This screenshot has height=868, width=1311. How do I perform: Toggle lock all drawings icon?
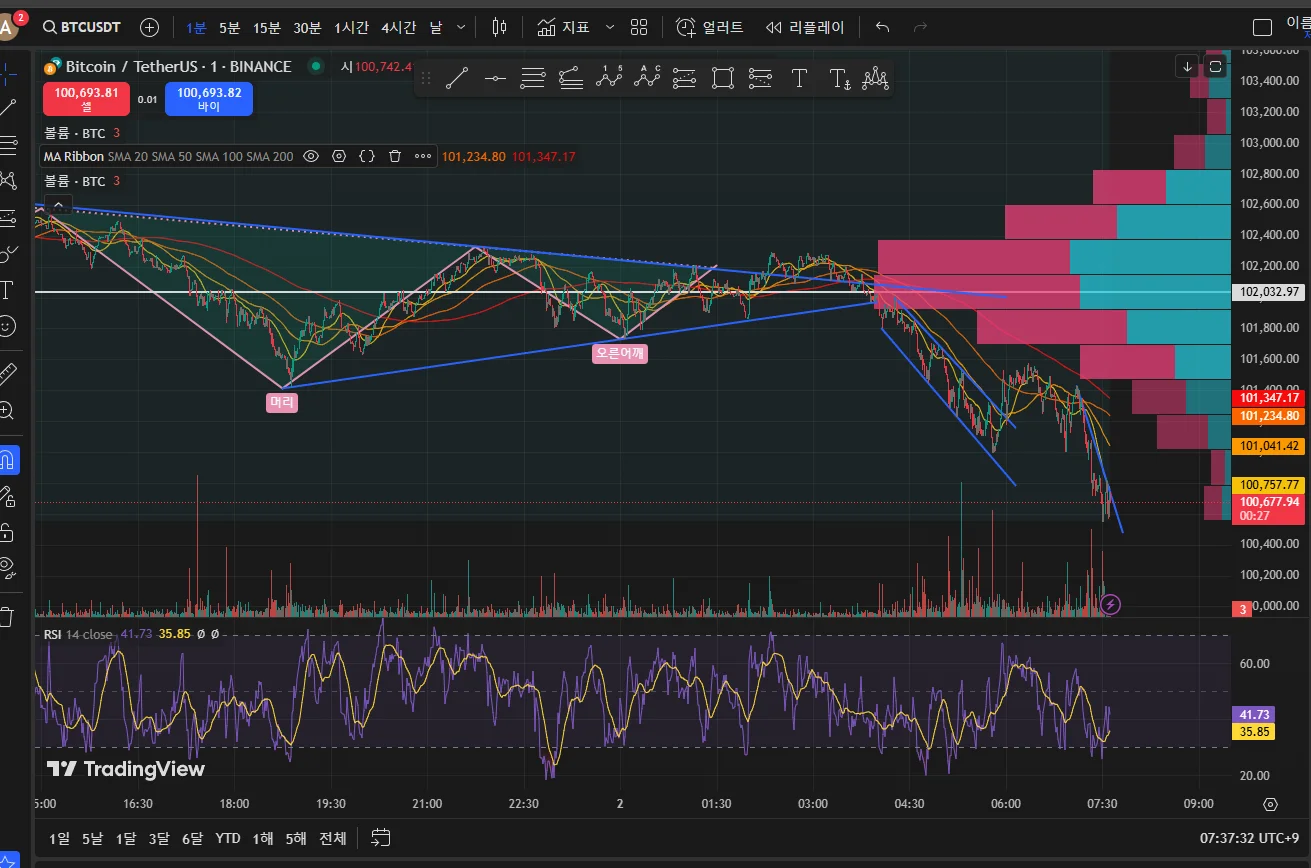[x=8, y=531]
